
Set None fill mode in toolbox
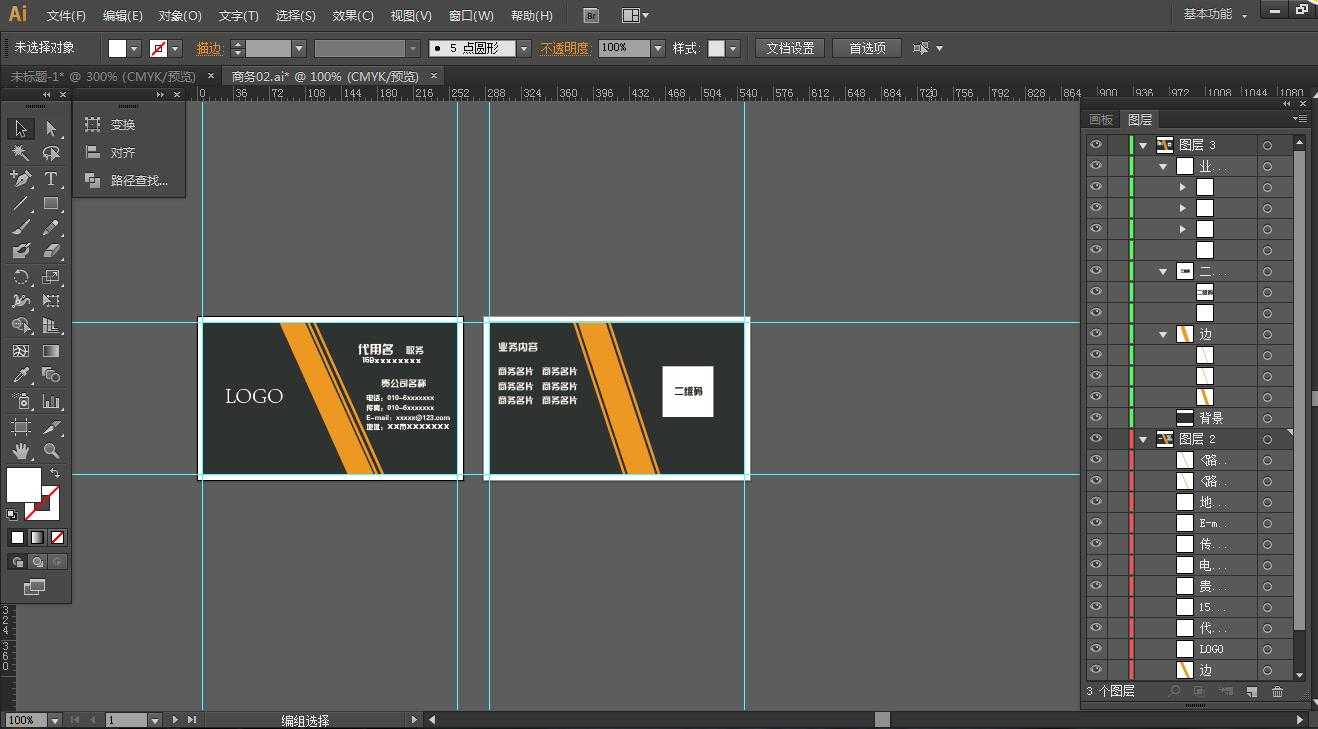57,537
